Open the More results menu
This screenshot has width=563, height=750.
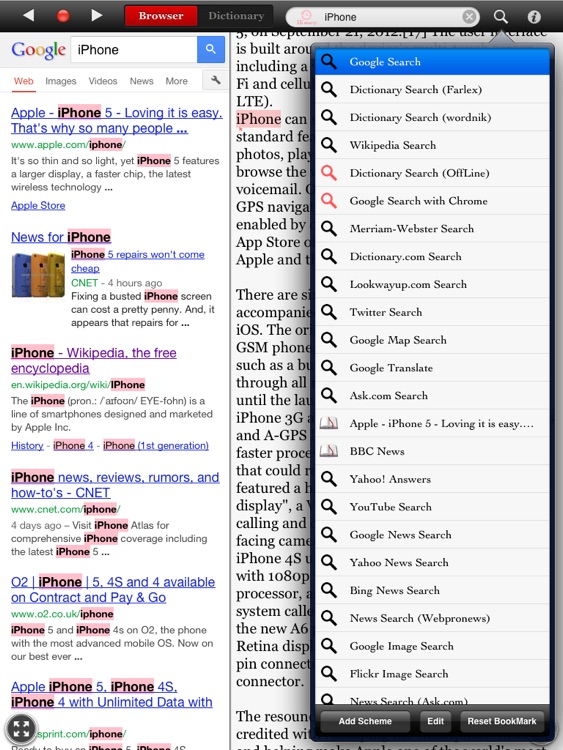[177, 81]
